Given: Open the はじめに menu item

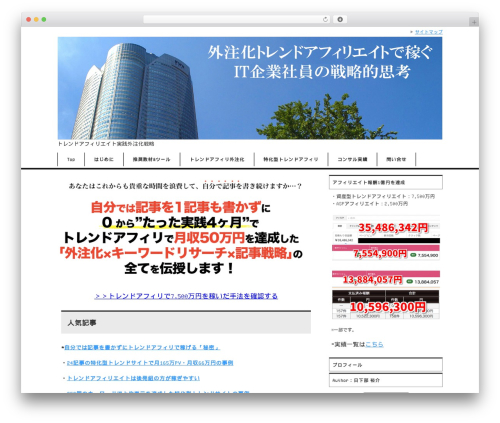Looking at the screenshot, I should click(x=104, y=159).
